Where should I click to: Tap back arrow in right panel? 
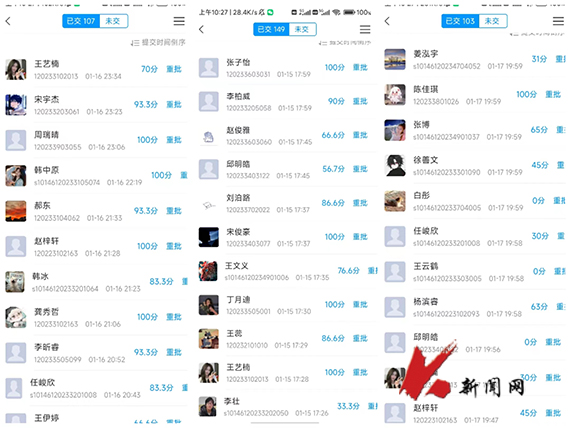coord(387,21)
